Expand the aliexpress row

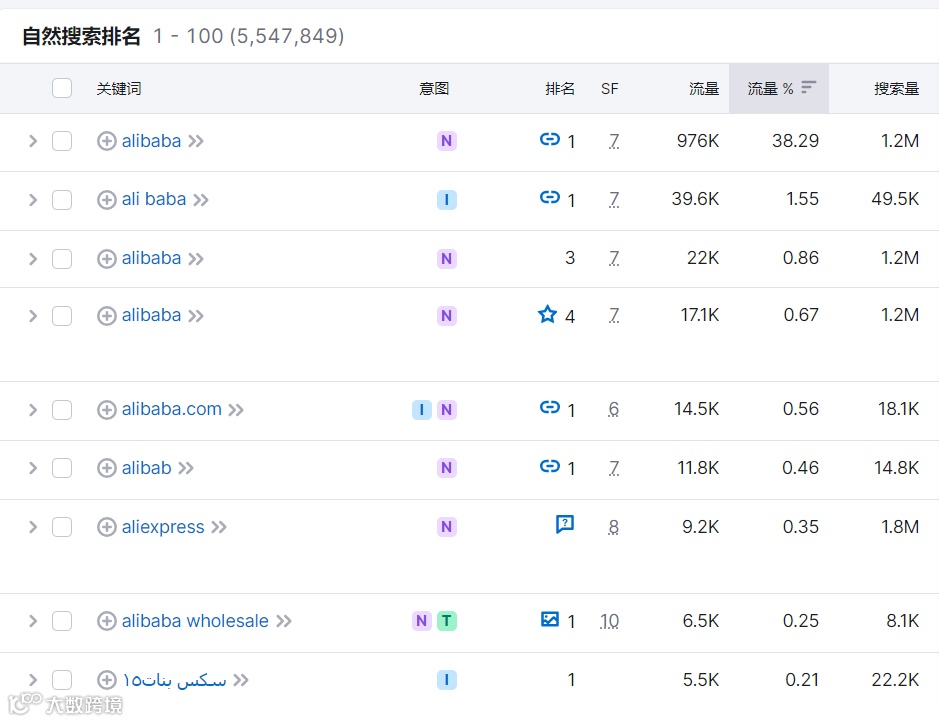point(33,527)
